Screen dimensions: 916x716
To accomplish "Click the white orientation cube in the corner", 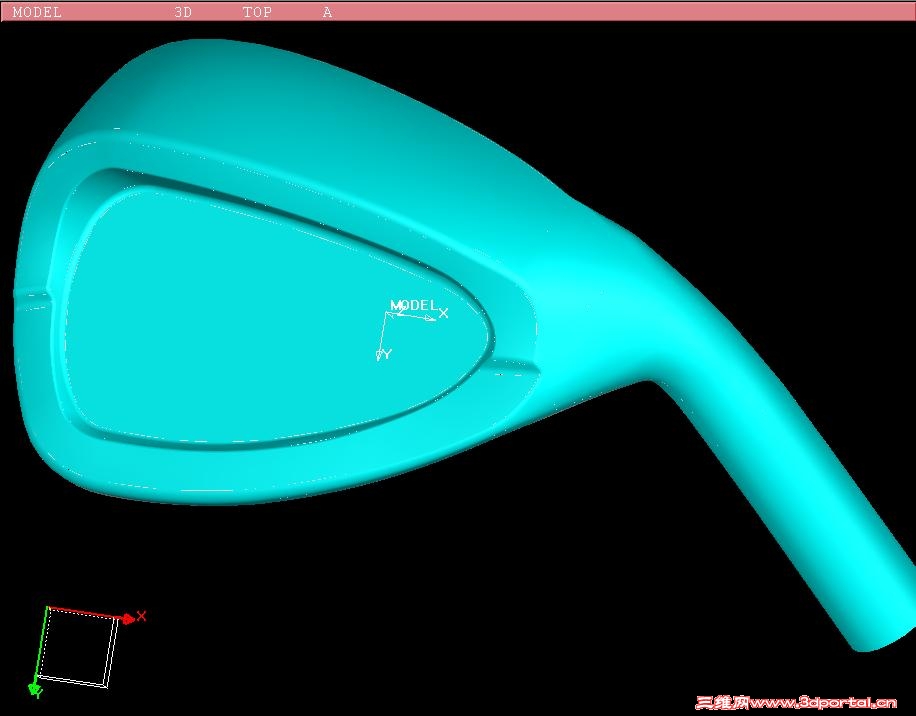I will pos(78,648).
